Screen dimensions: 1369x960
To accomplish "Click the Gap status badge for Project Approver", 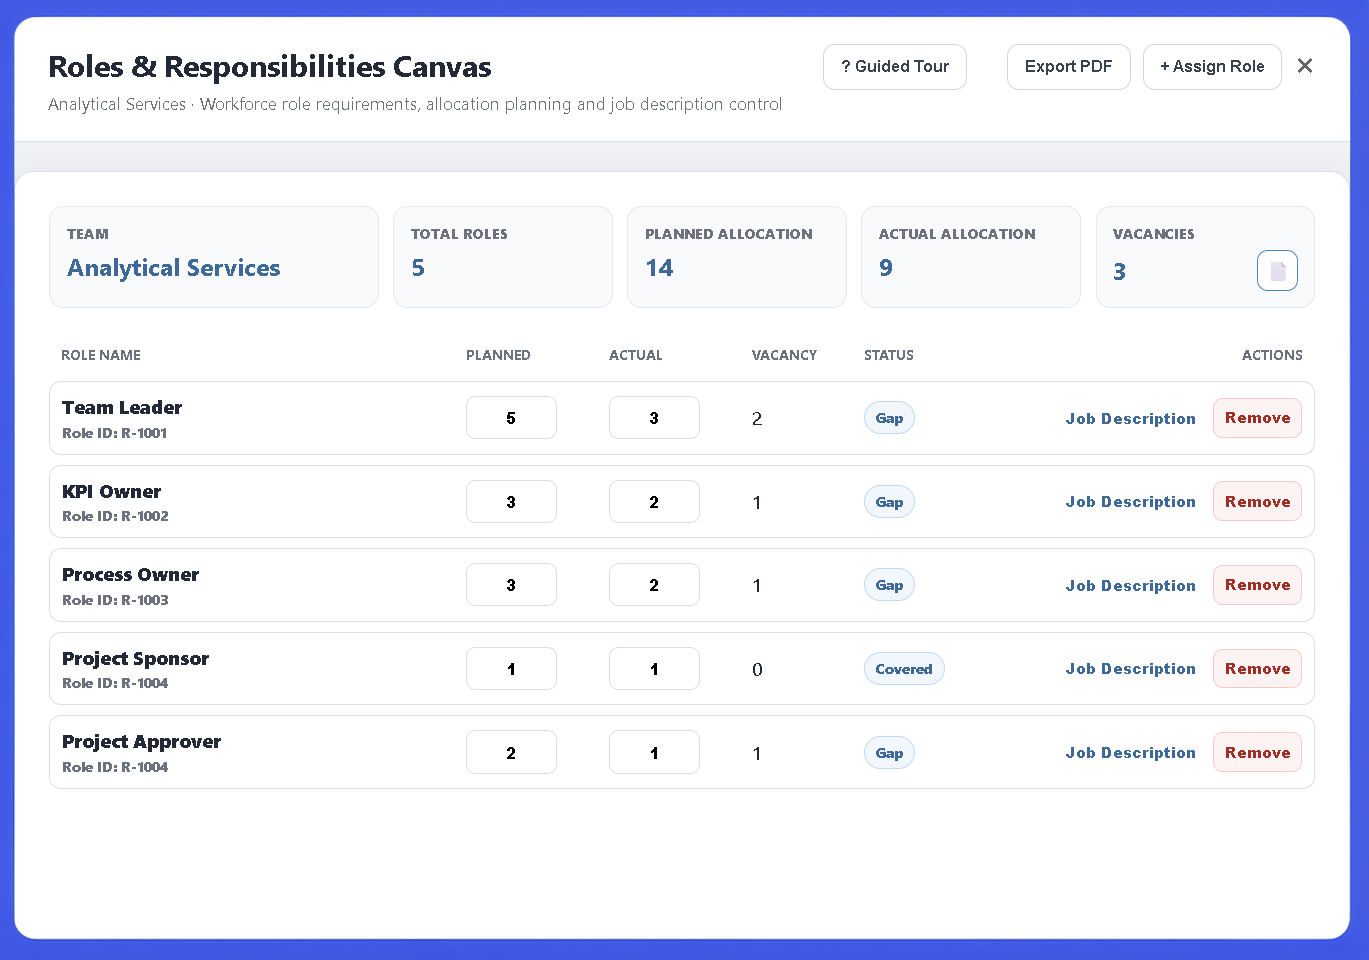I will tap(889, 753).
